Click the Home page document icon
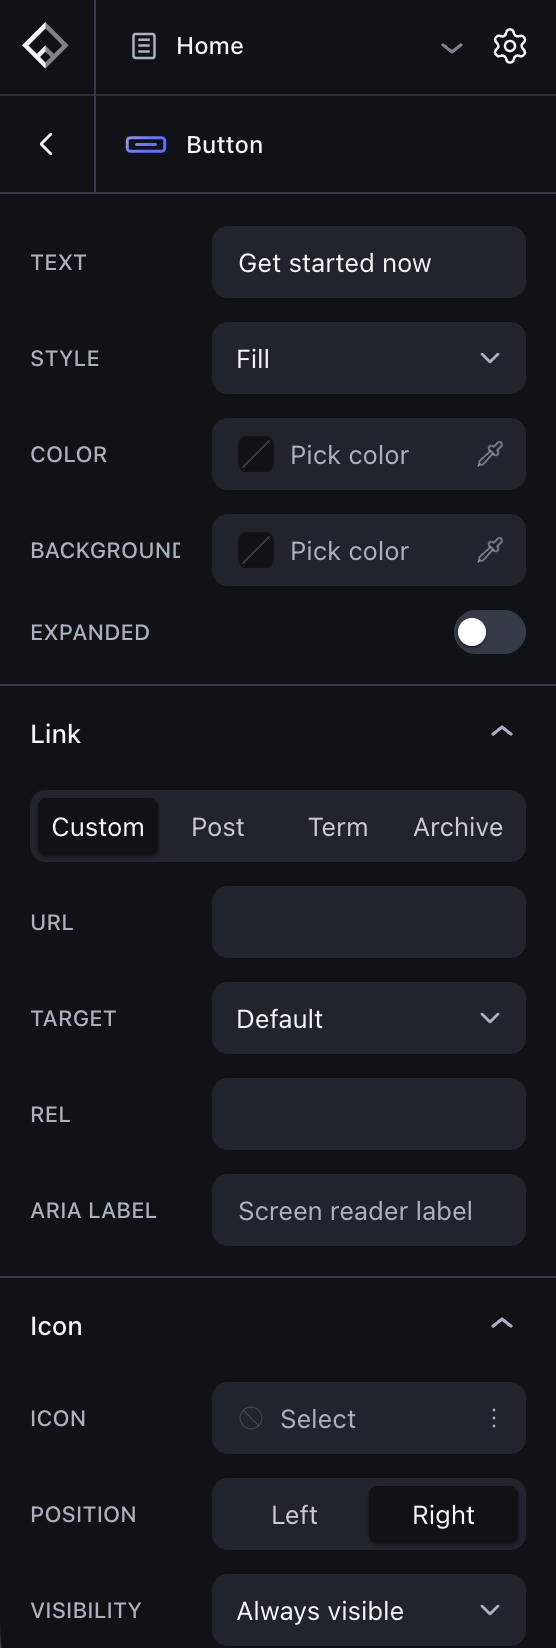The width and height of the screenshot is (556, 1648). (x=144, y=46)
